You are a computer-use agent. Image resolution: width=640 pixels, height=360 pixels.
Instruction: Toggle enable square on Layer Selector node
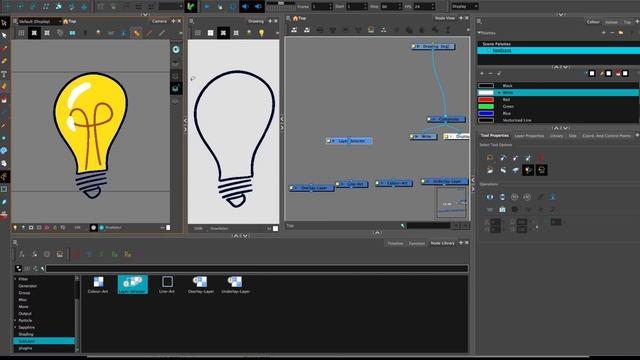(328, 141)
